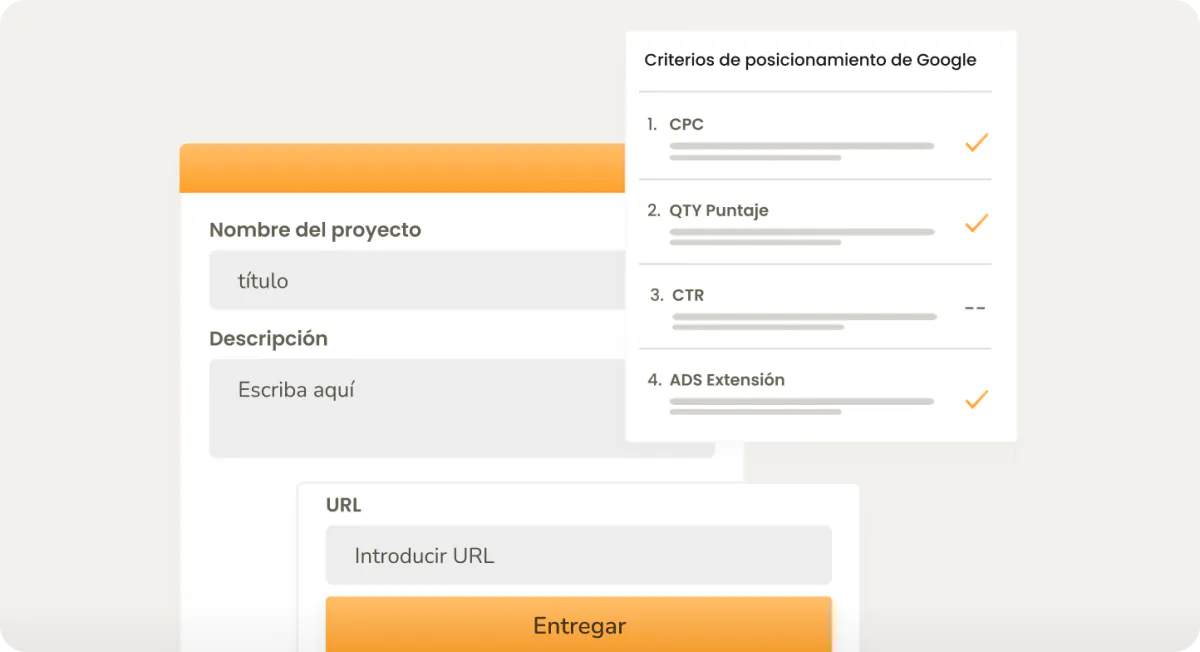Click the gray placeholder lines under CPC
This screenshot has width=1200, height=652.
[801, 151]
